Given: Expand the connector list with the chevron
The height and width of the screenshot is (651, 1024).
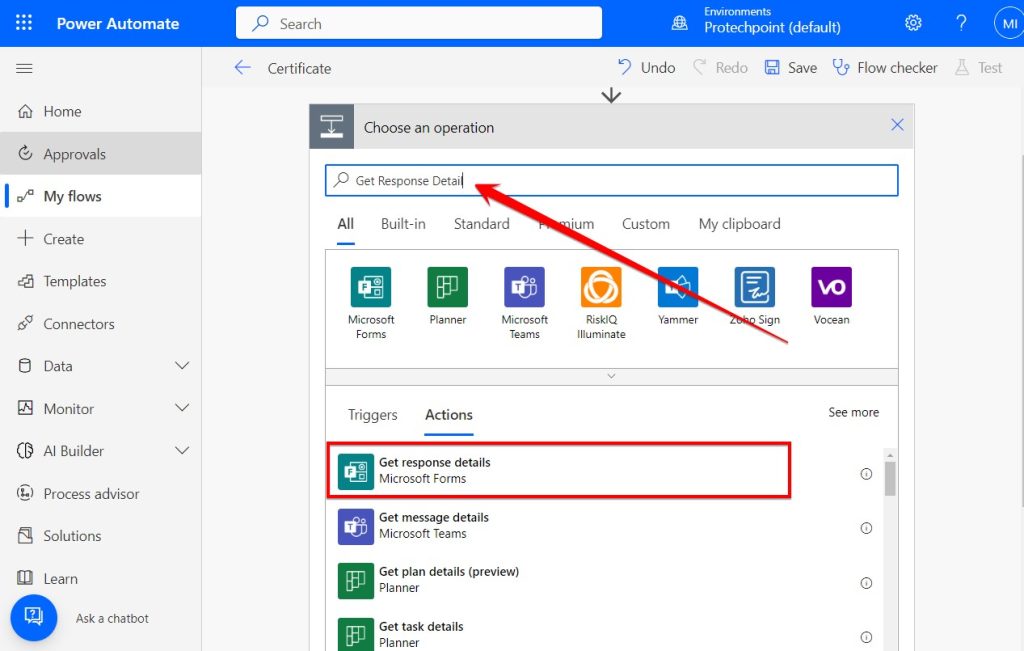Looking at the screenshot, I should 611,376.
